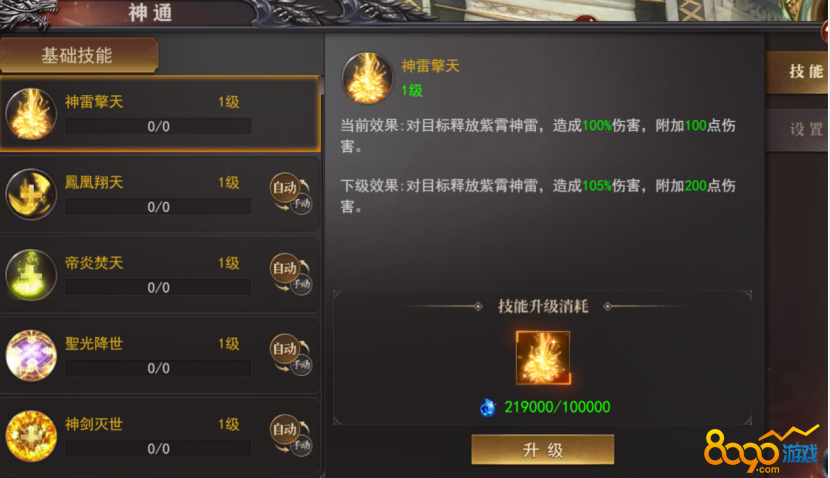This screenshot has height=478, width=830.
Task: Switch to the 设置 side tab
Action: tap(799, 130)
